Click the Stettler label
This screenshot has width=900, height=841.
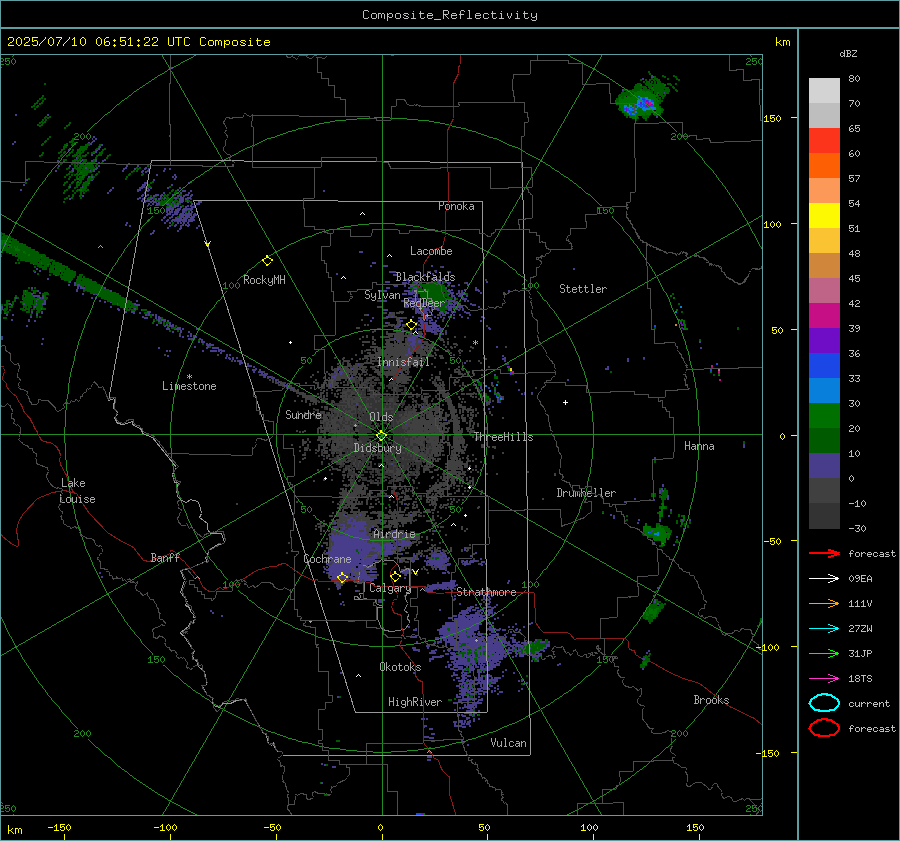coord(583,289)
